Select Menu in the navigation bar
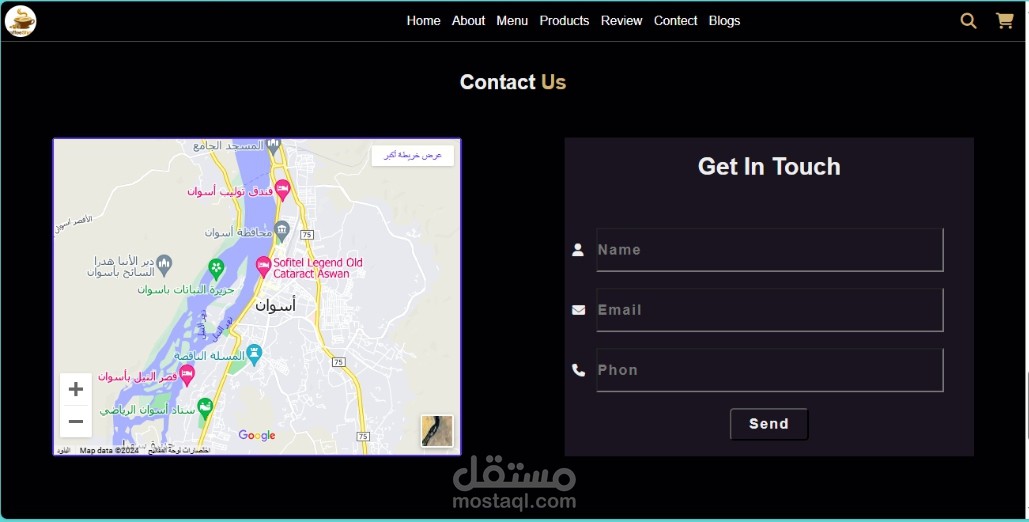Screen dimensions: 1029x522 (512, 21)
